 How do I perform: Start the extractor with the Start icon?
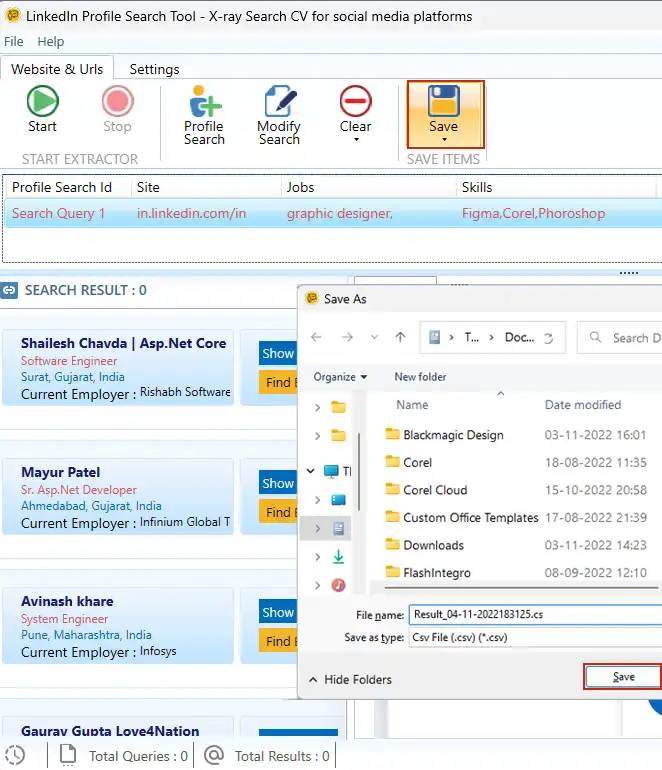(43, 101)
